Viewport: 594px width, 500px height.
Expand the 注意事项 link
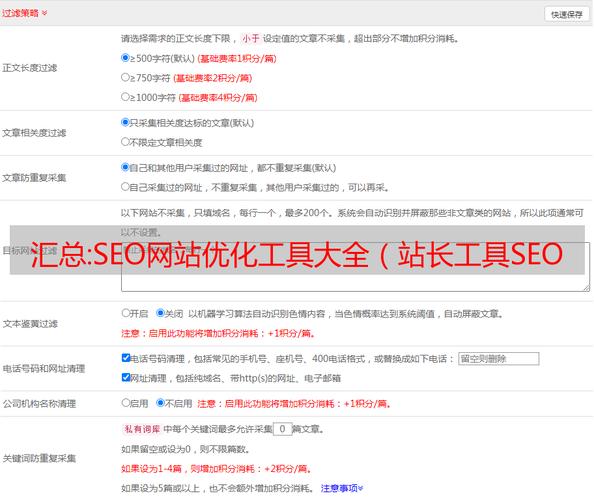click(342, 488)
